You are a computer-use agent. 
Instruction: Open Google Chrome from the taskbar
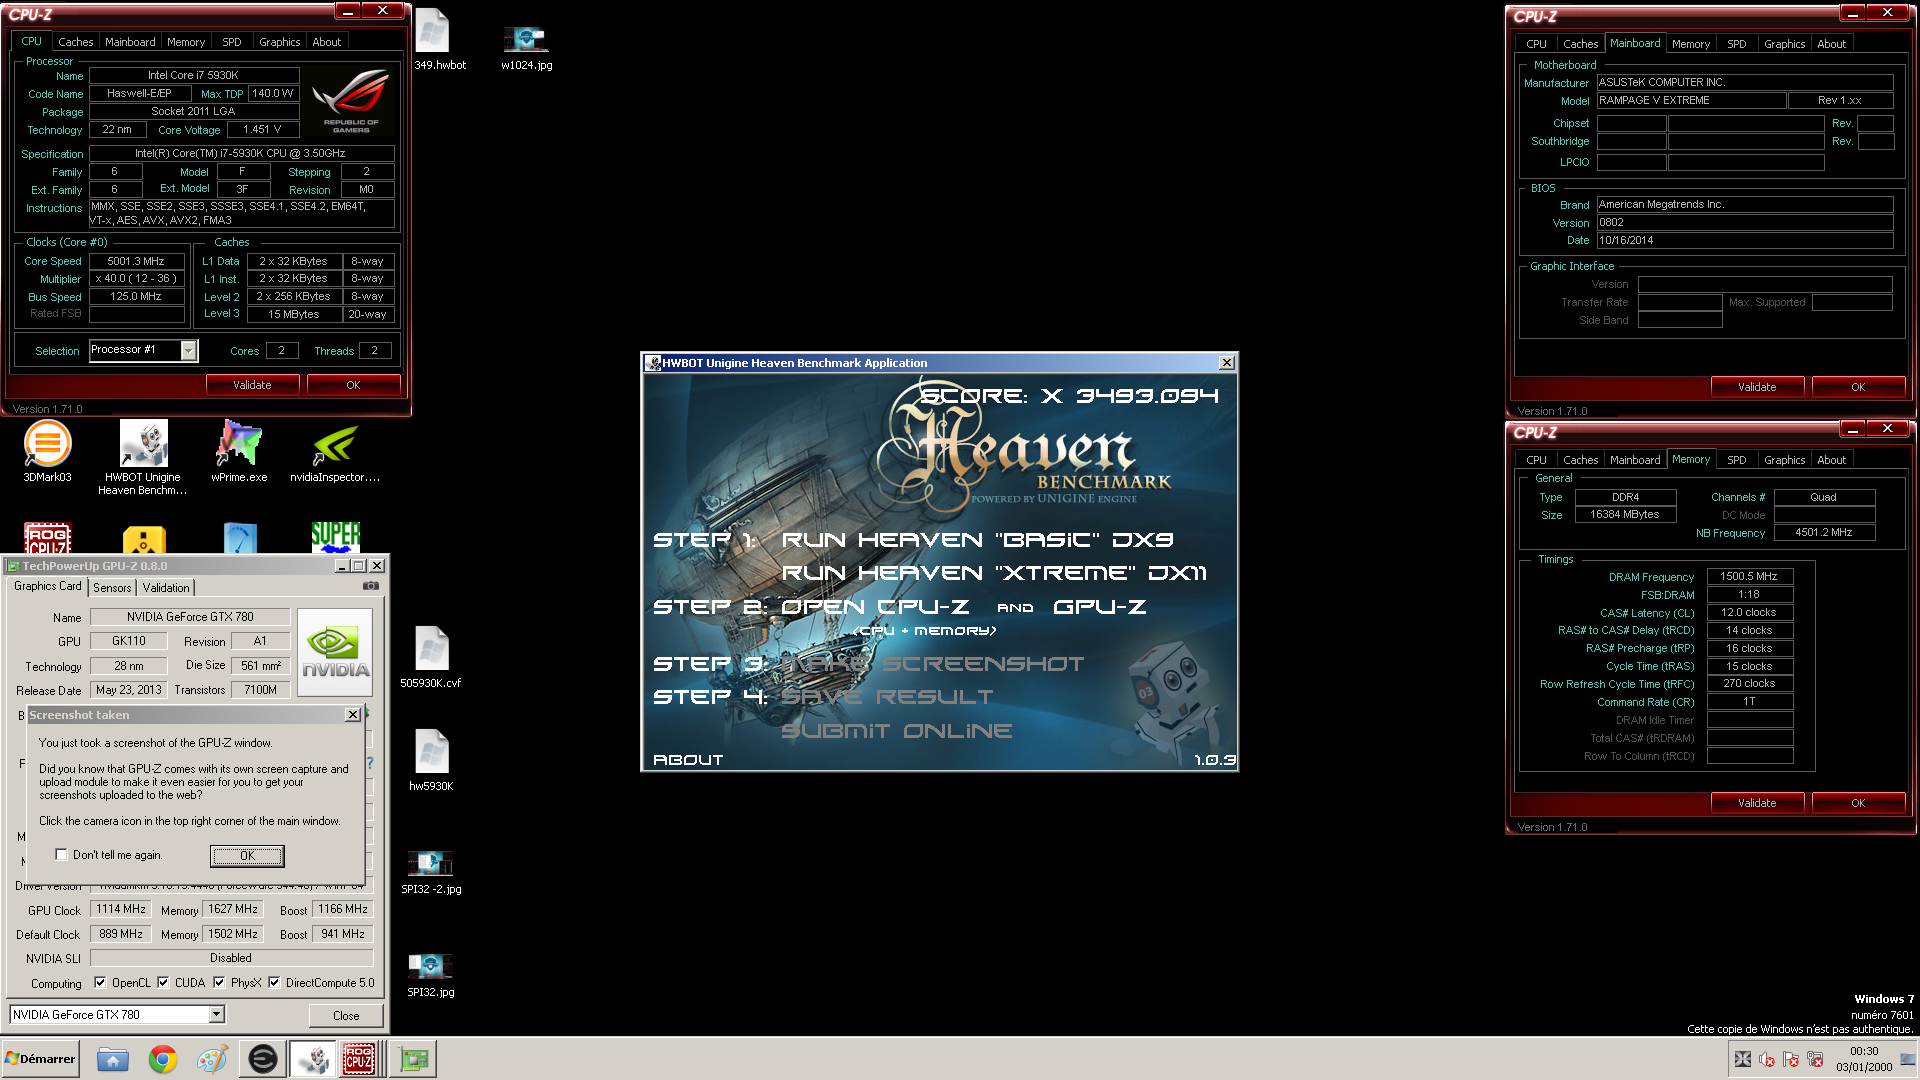[163, 1059]
